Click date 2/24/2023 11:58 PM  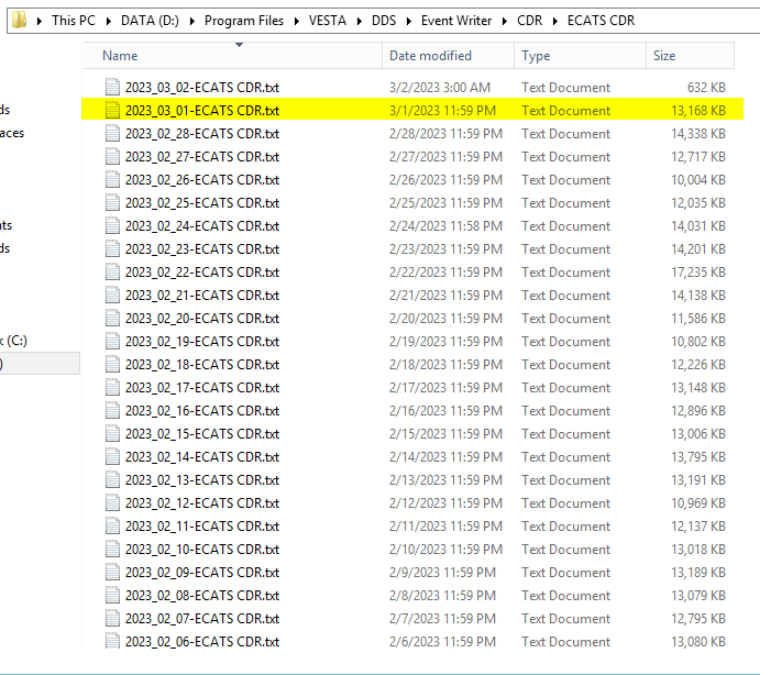point(446,226)
